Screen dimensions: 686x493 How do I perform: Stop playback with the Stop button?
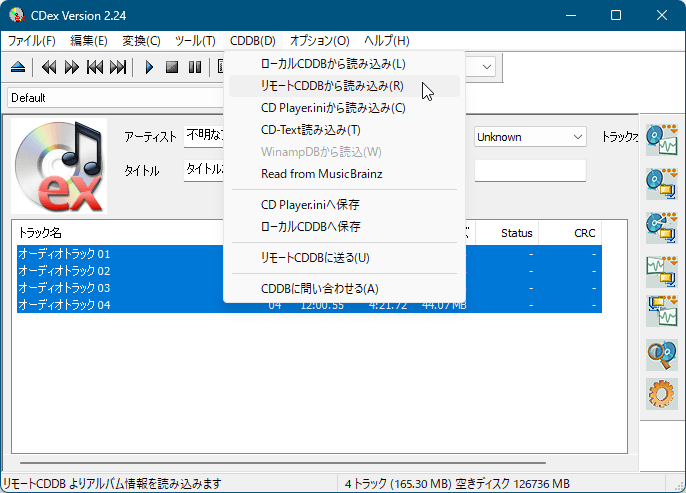[x=172, y=67]
